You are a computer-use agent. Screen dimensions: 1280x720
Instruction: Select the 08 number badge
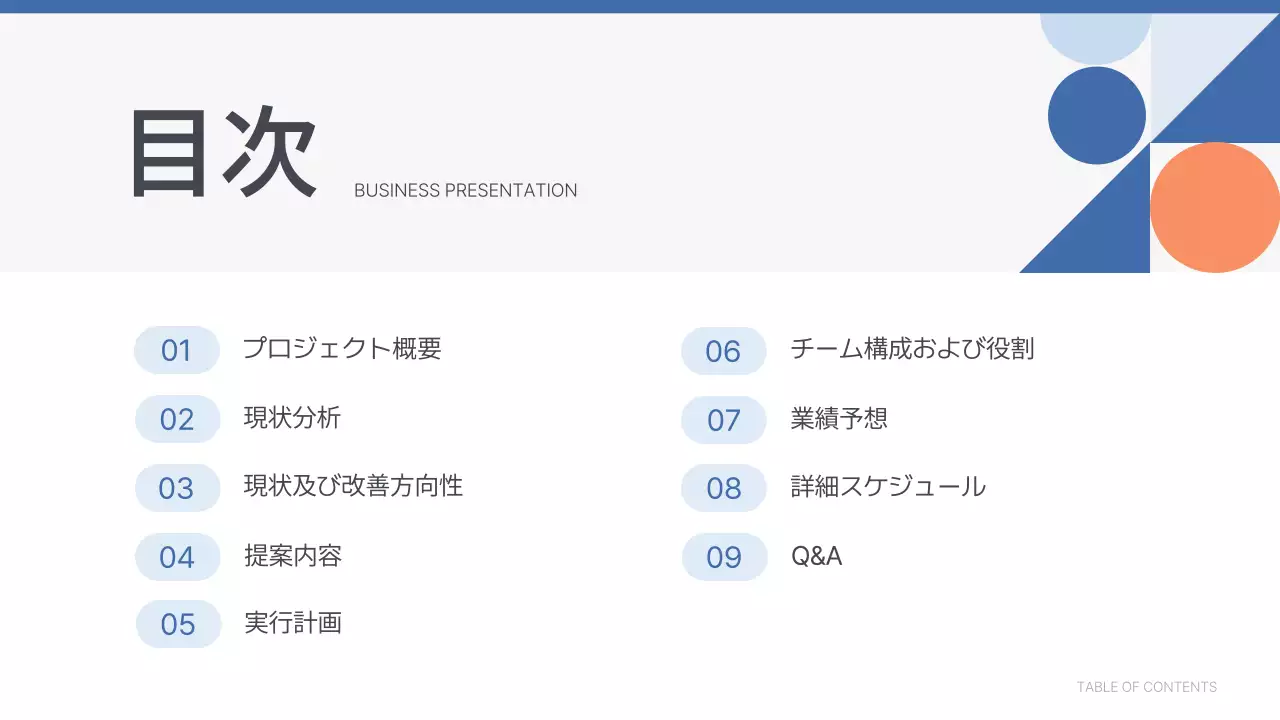click(x=723, y=488)
